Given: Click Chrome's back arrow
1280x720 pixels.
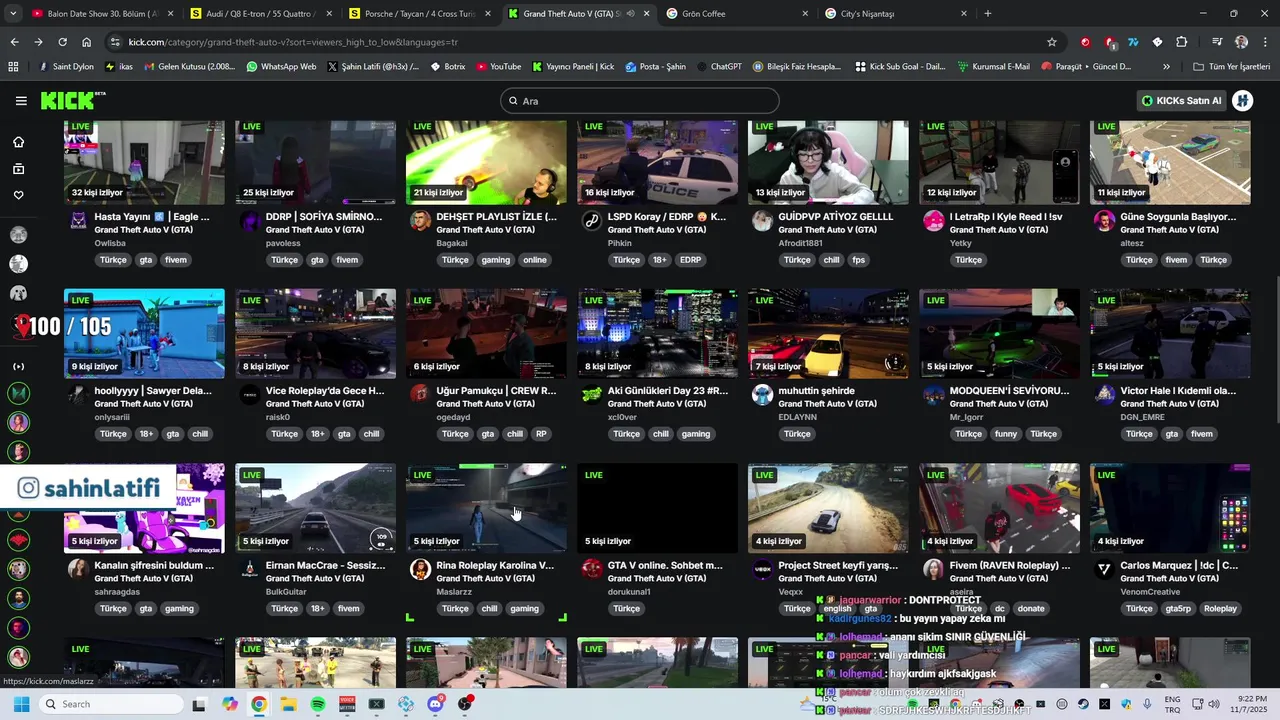Looking at the screenshot, I should [x=14, y=42].
